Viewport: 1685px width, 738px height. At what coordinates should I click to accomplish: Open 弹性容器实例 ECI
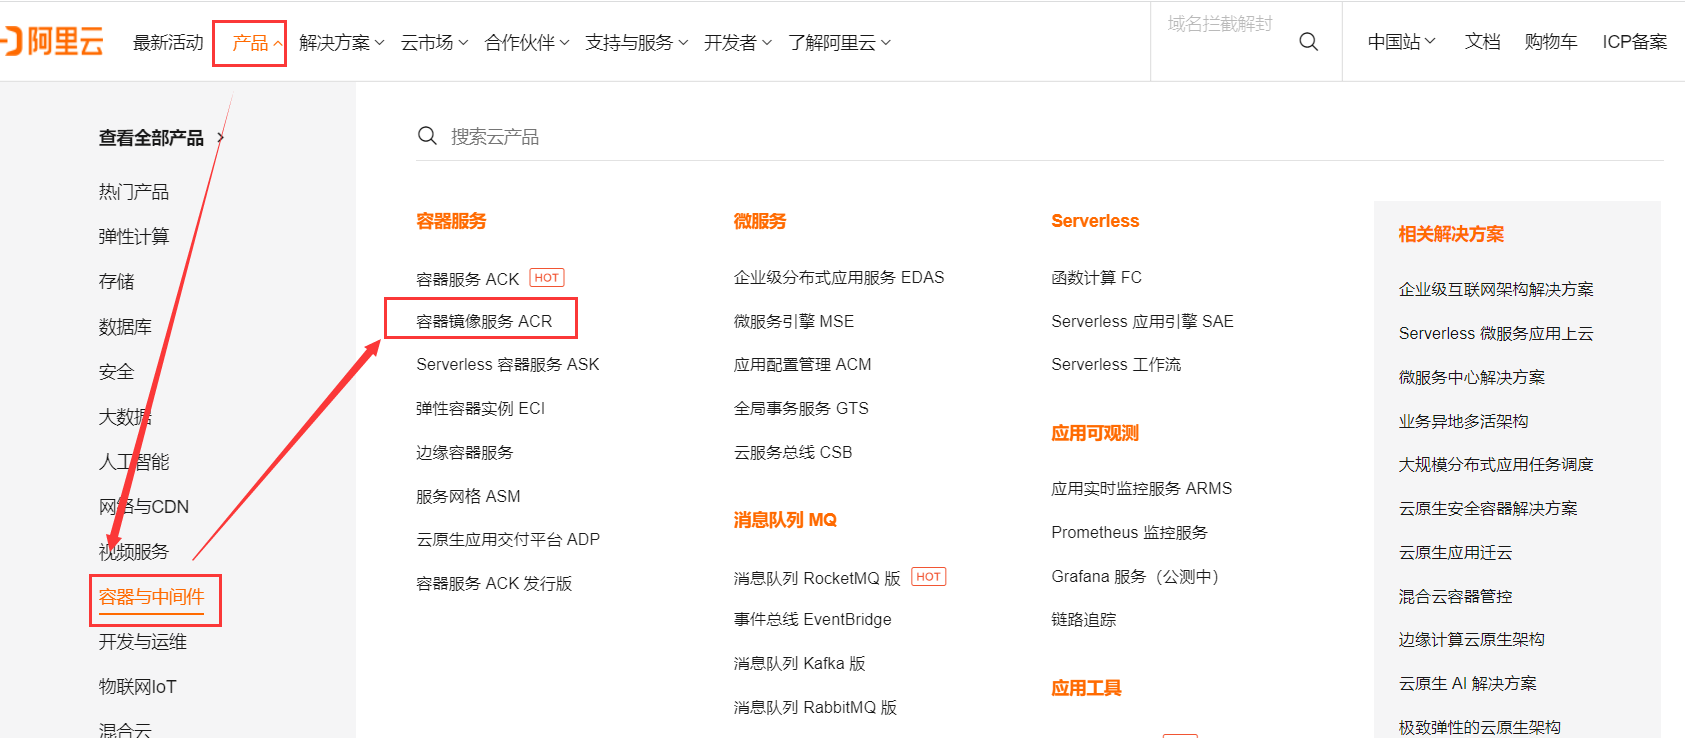tap(481, 409)
